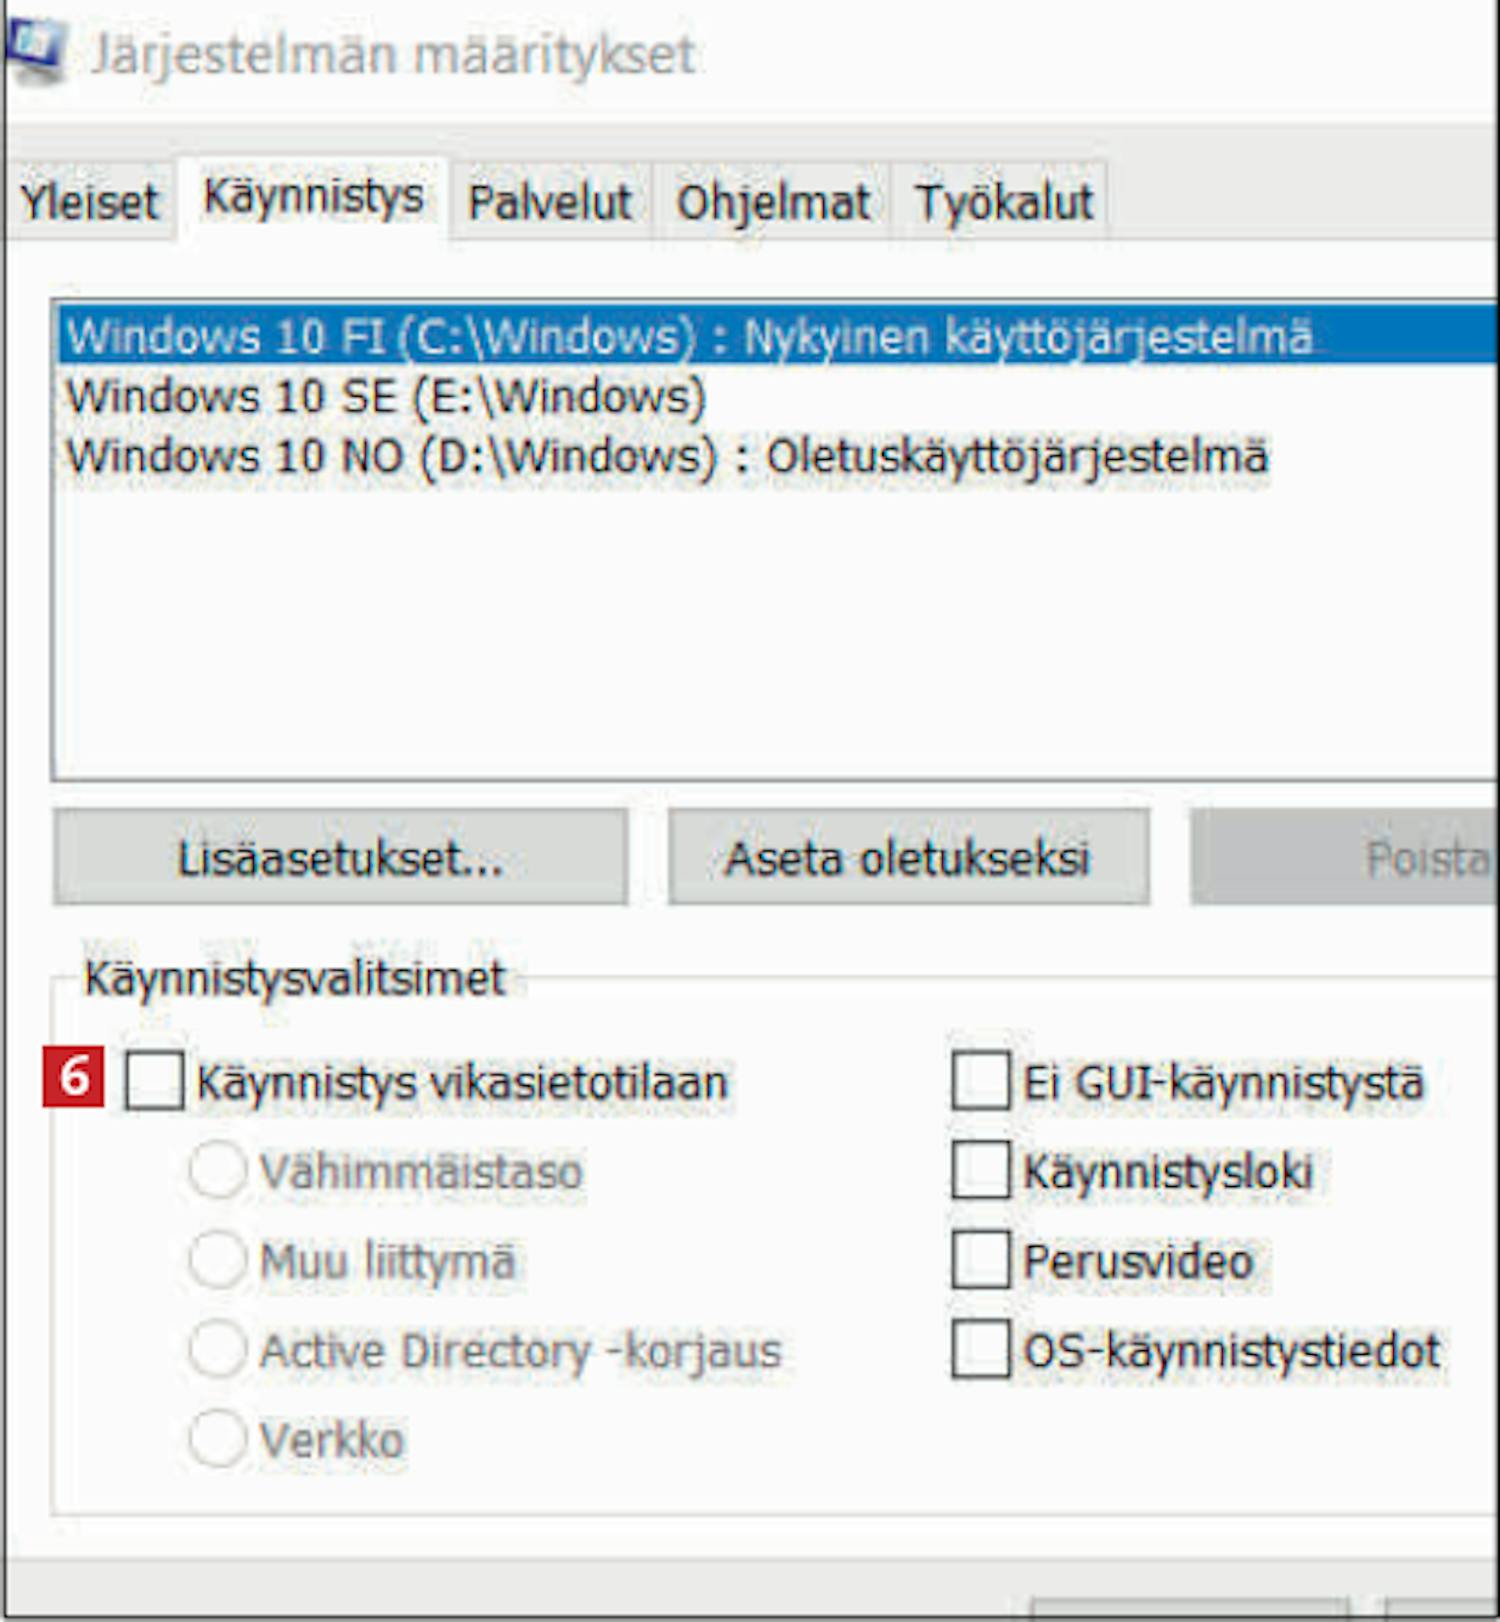This screenshot has width=1500, height=1622.
Task: Open the Palvelut tab
Action: coord(550,202)
